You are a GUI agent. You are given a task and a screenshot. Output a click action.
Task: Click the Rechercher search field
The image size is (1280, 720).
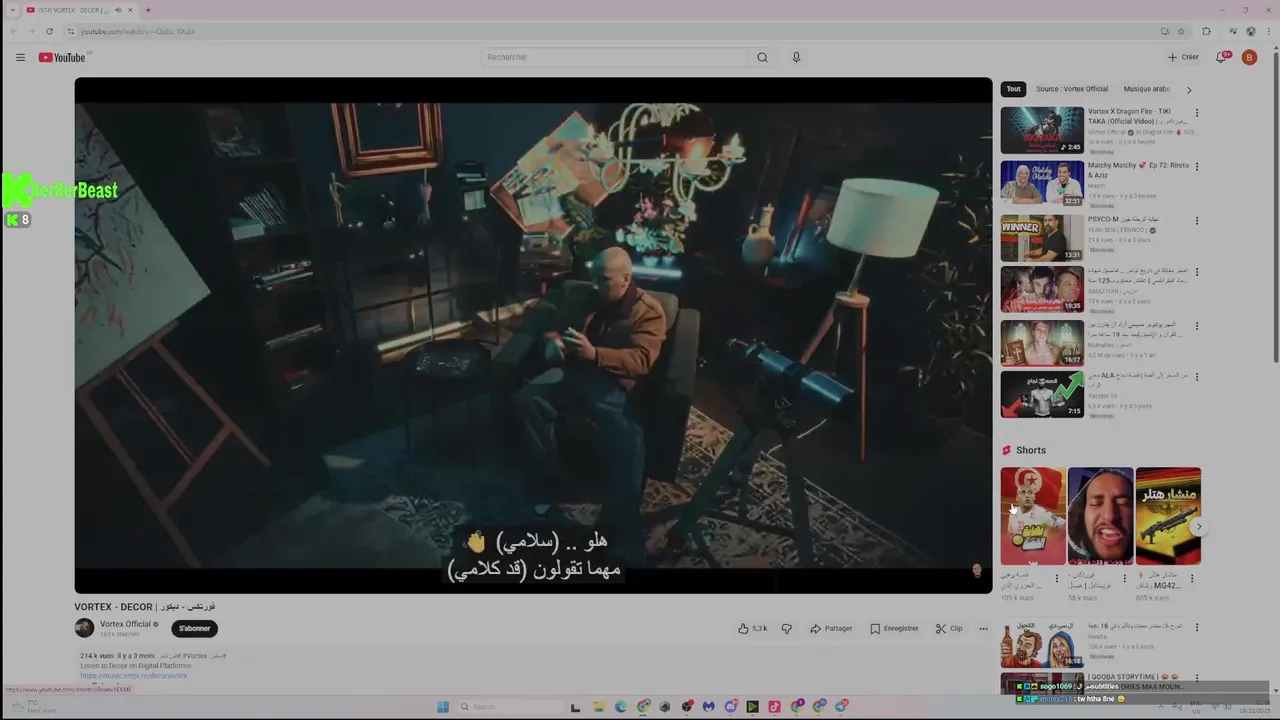(x=613, y=57)
